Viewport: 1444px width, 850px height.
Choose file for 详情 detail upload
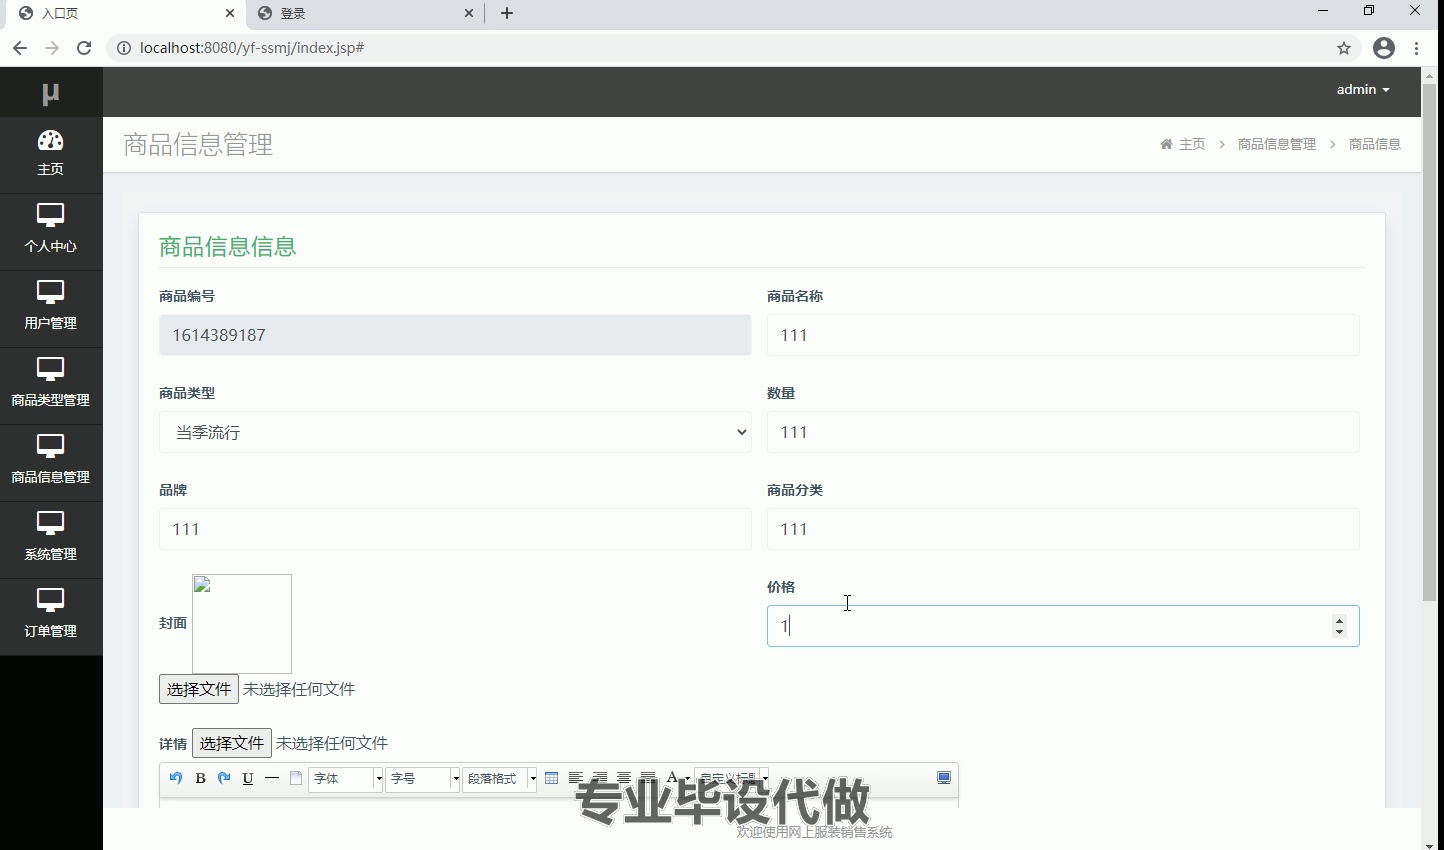(232, 743)
